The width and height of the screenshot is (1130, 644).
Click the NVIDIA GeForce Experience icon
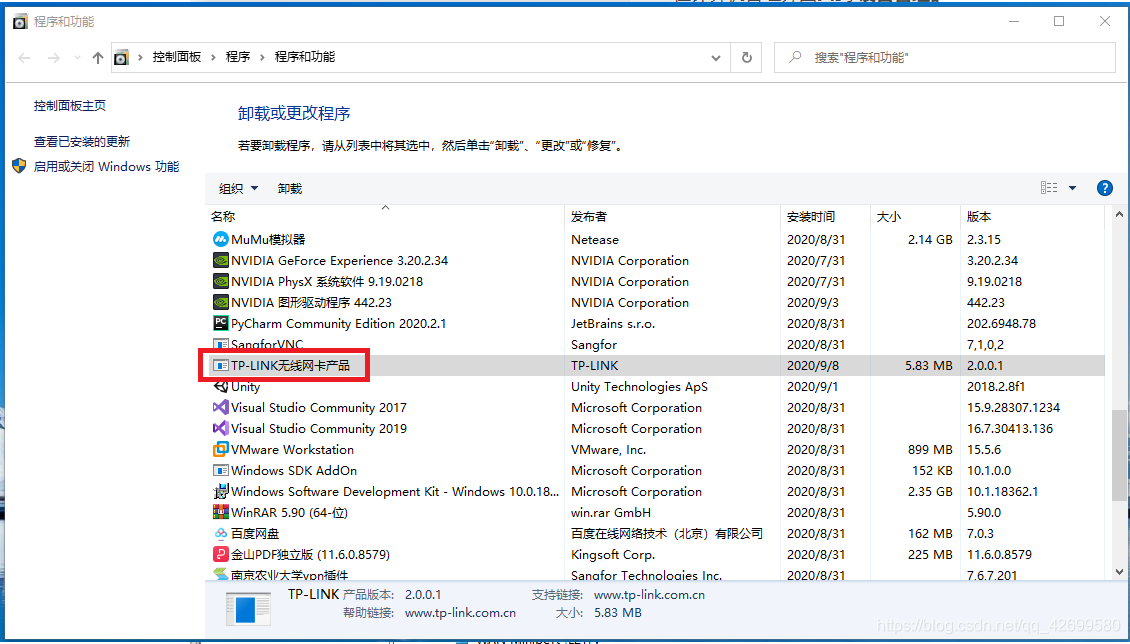pos(221,260)
